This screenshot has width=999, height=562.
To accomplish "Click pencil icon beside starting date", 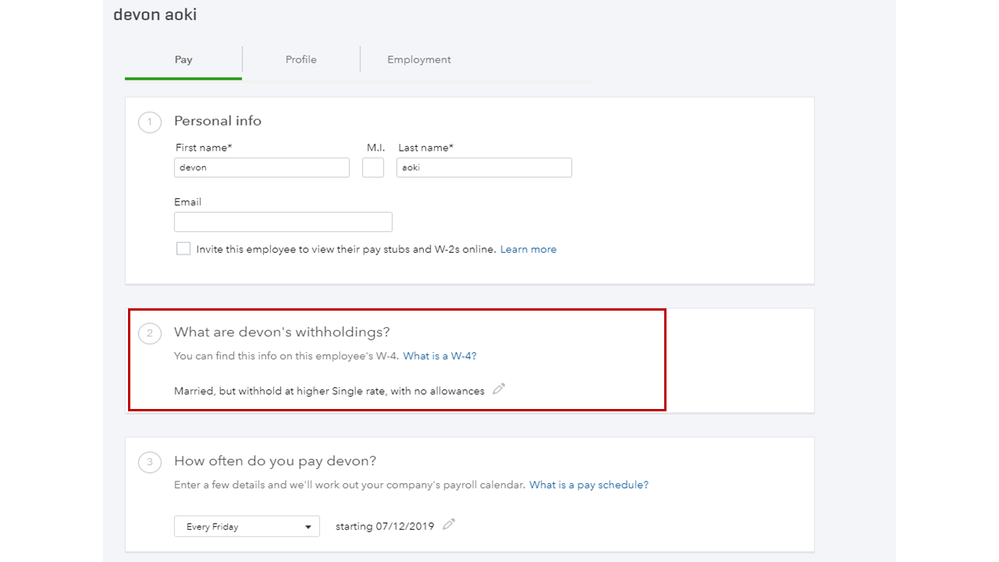I will pyautogui.click(x=449, y=524).
